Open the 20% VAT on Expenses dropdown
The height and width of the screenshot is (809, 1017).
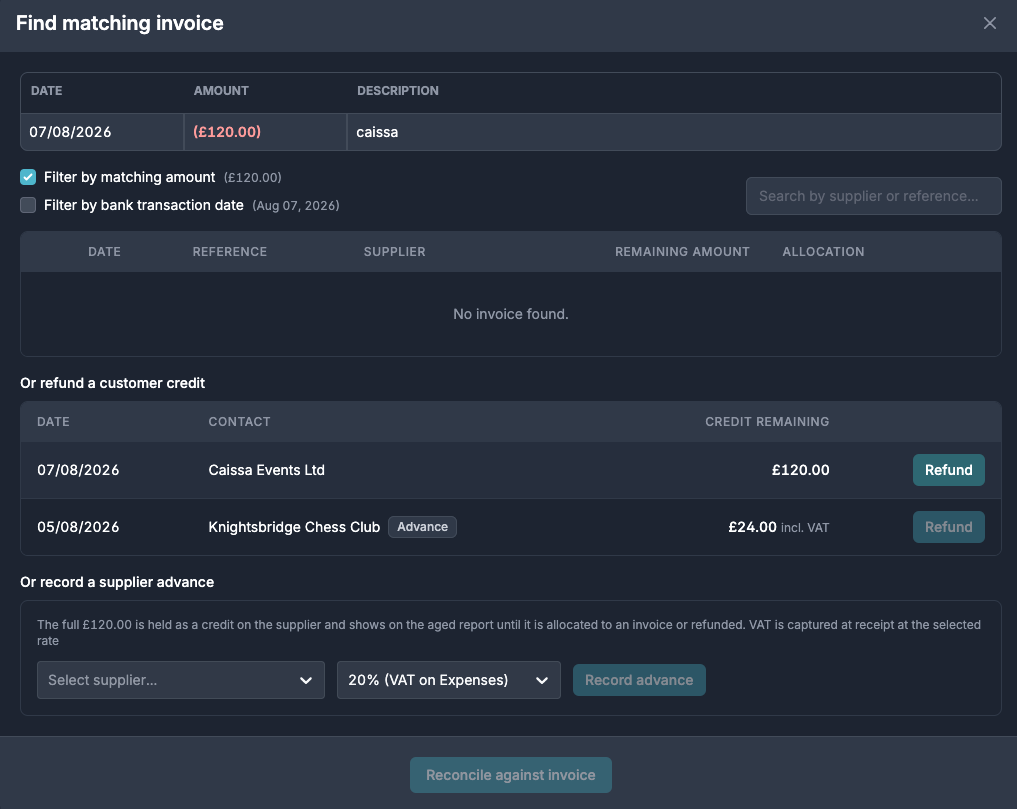point(448,680)
